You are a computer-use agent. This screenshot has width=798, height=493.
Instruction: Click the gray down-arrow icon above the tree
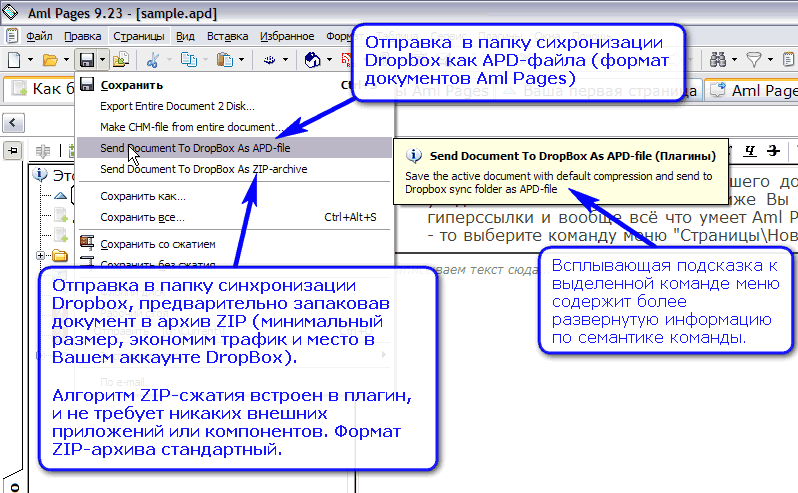43,151
